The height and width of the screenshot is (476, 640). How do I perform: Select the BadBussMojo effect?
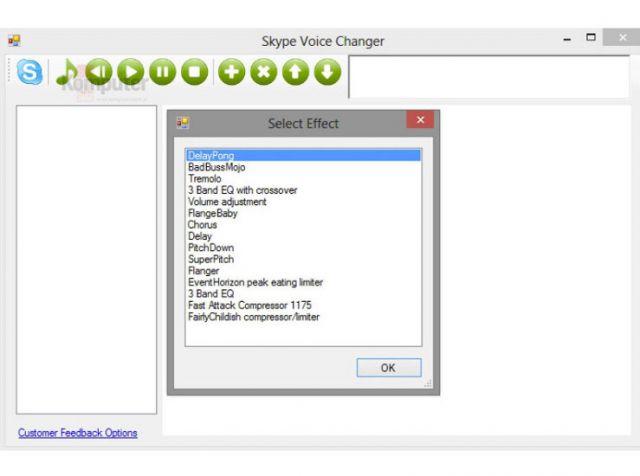303,167
